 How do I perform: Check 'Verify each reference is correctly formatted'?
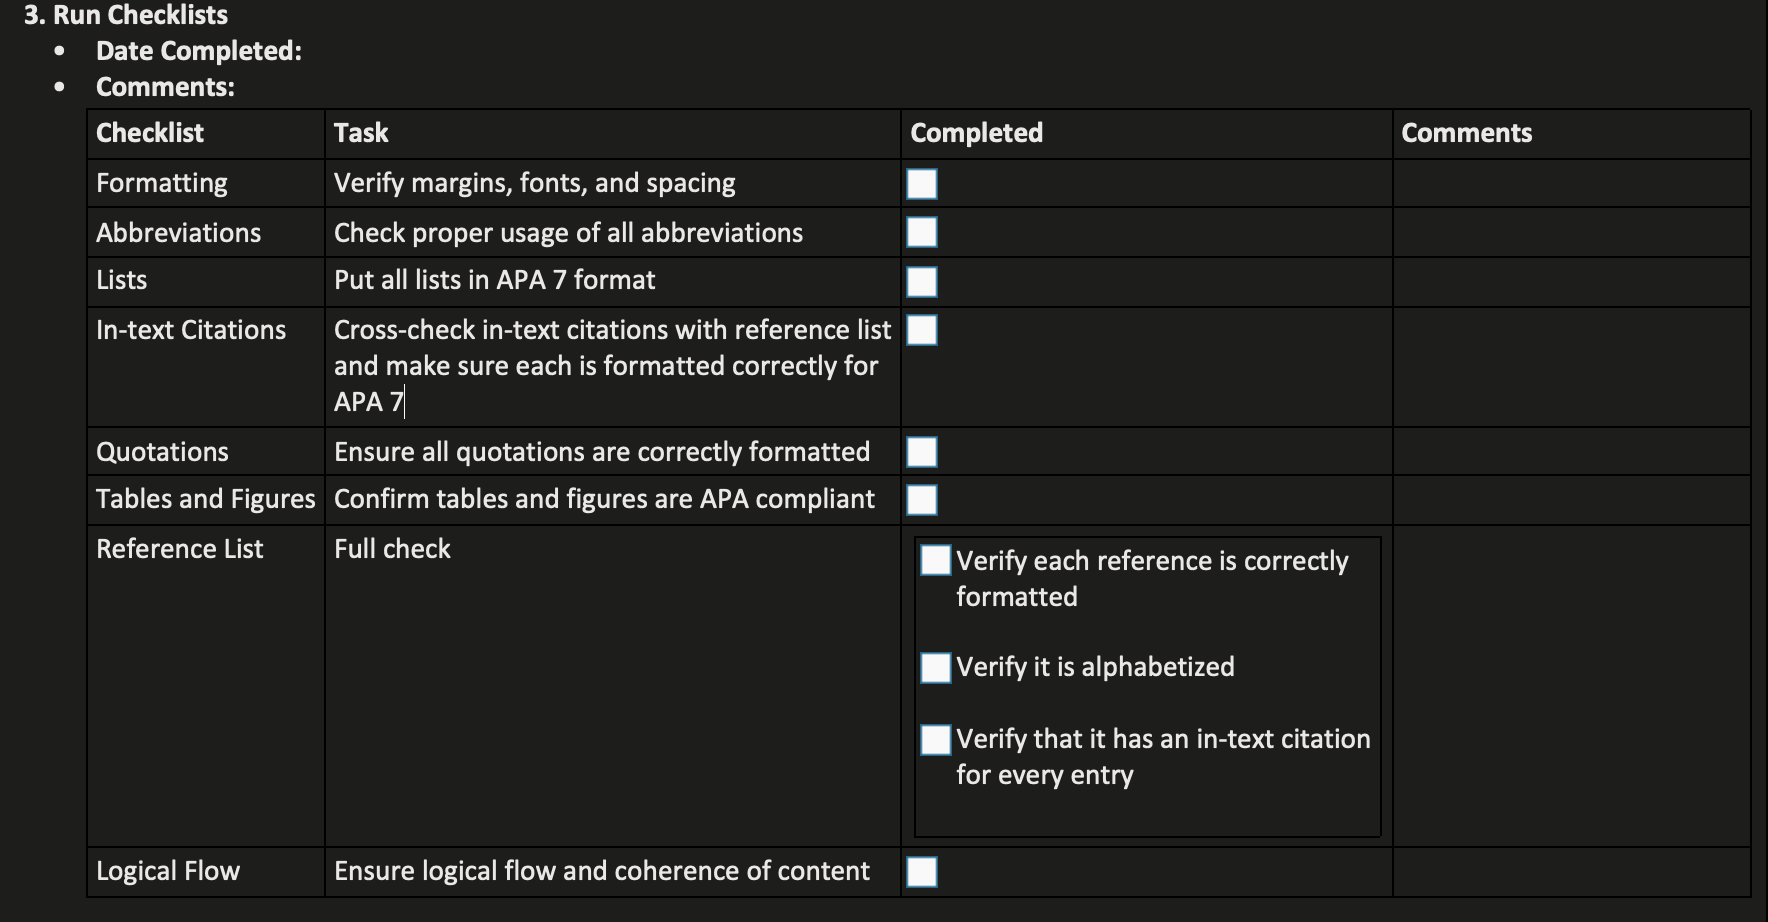[x=935, y=560]
